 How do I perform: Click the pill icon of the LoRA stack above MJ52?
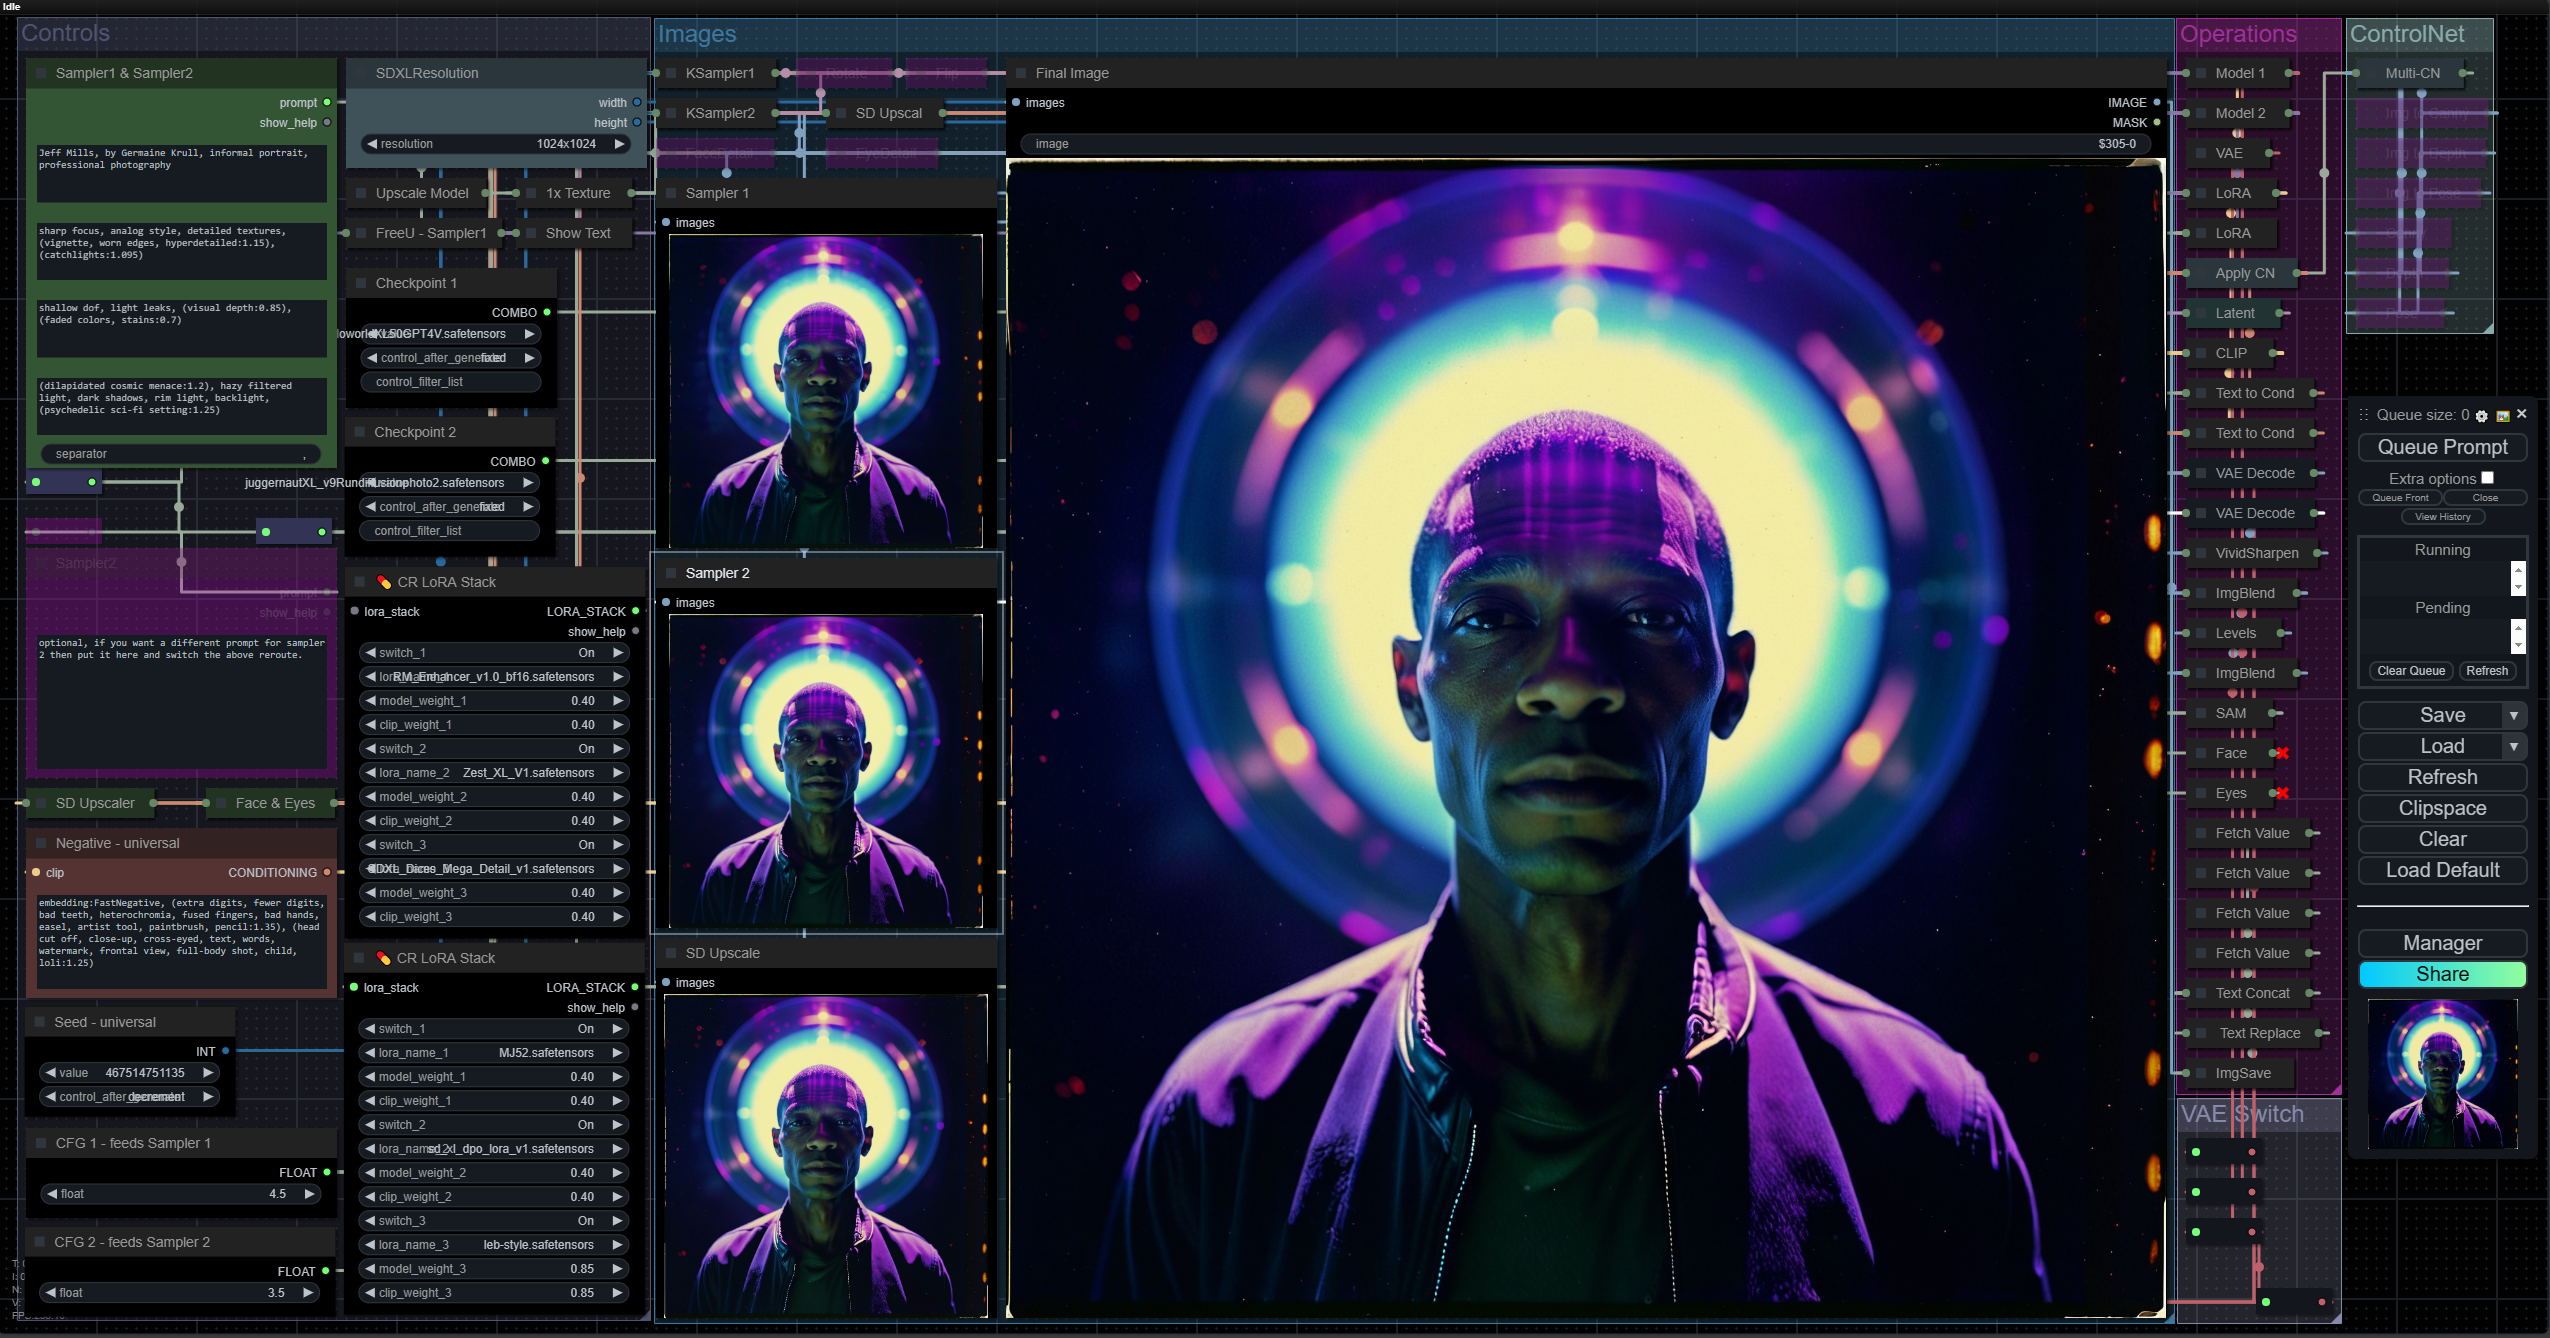[x=383, y=958]
